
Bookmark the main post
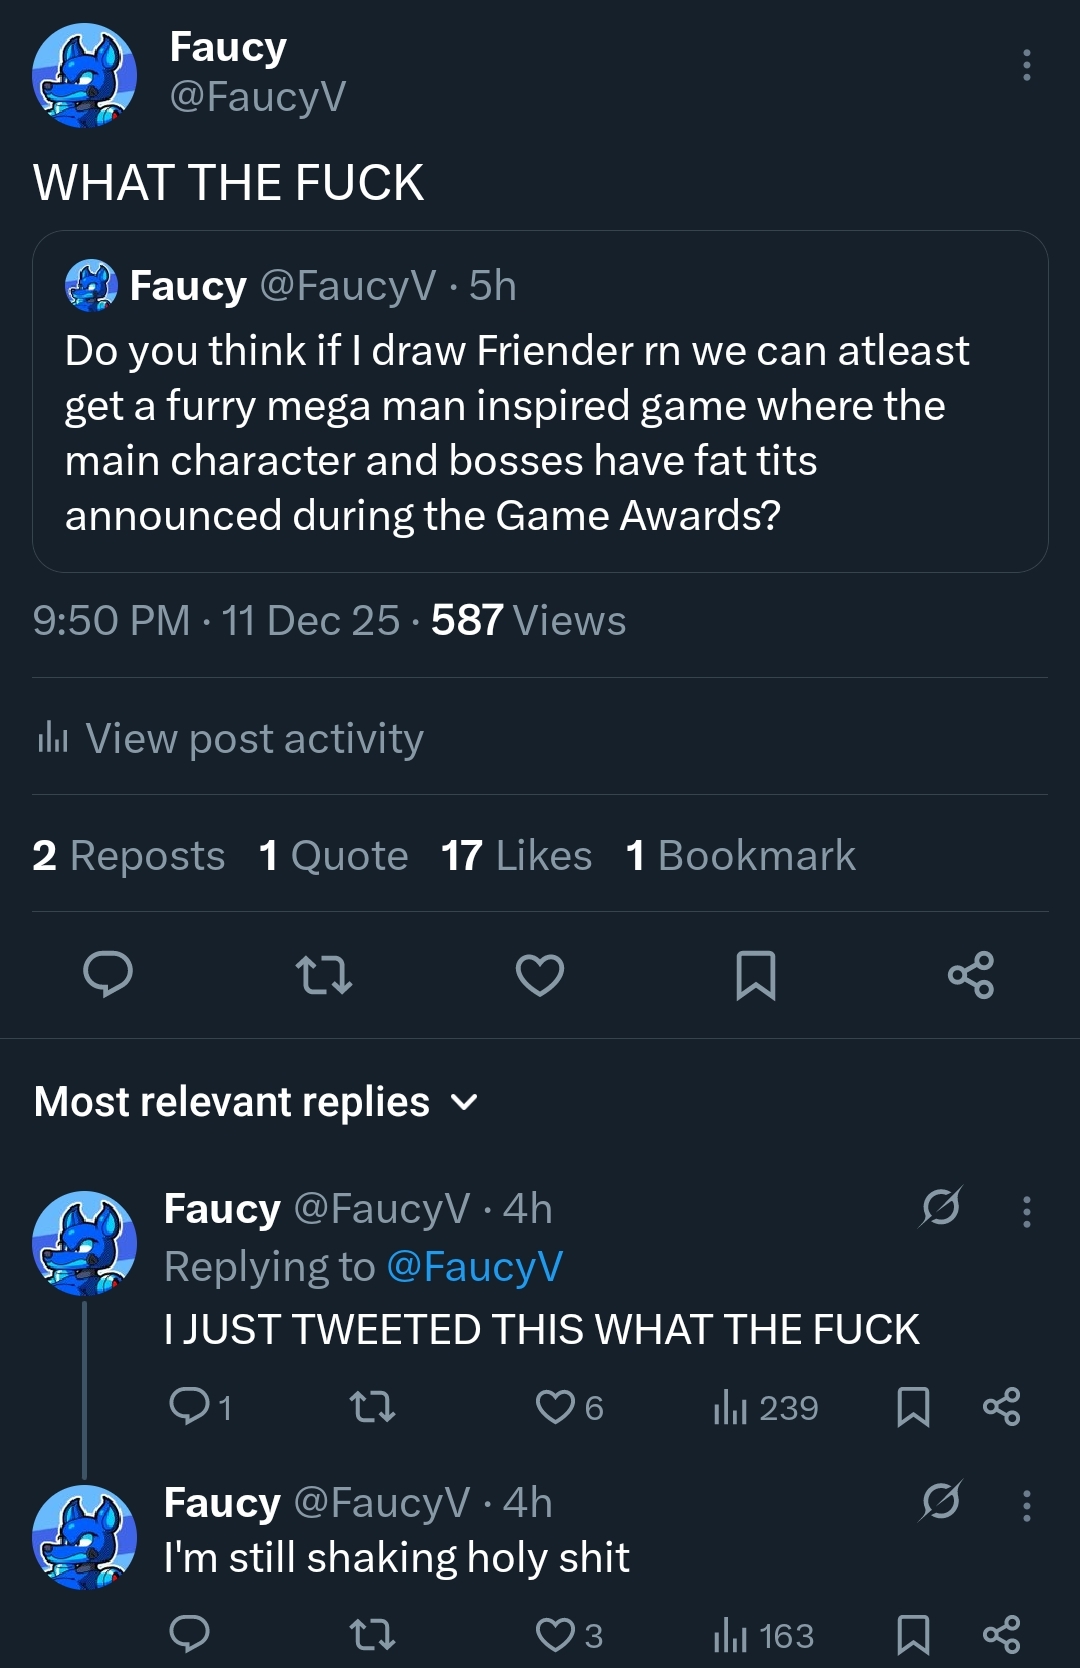pos(756,975)
